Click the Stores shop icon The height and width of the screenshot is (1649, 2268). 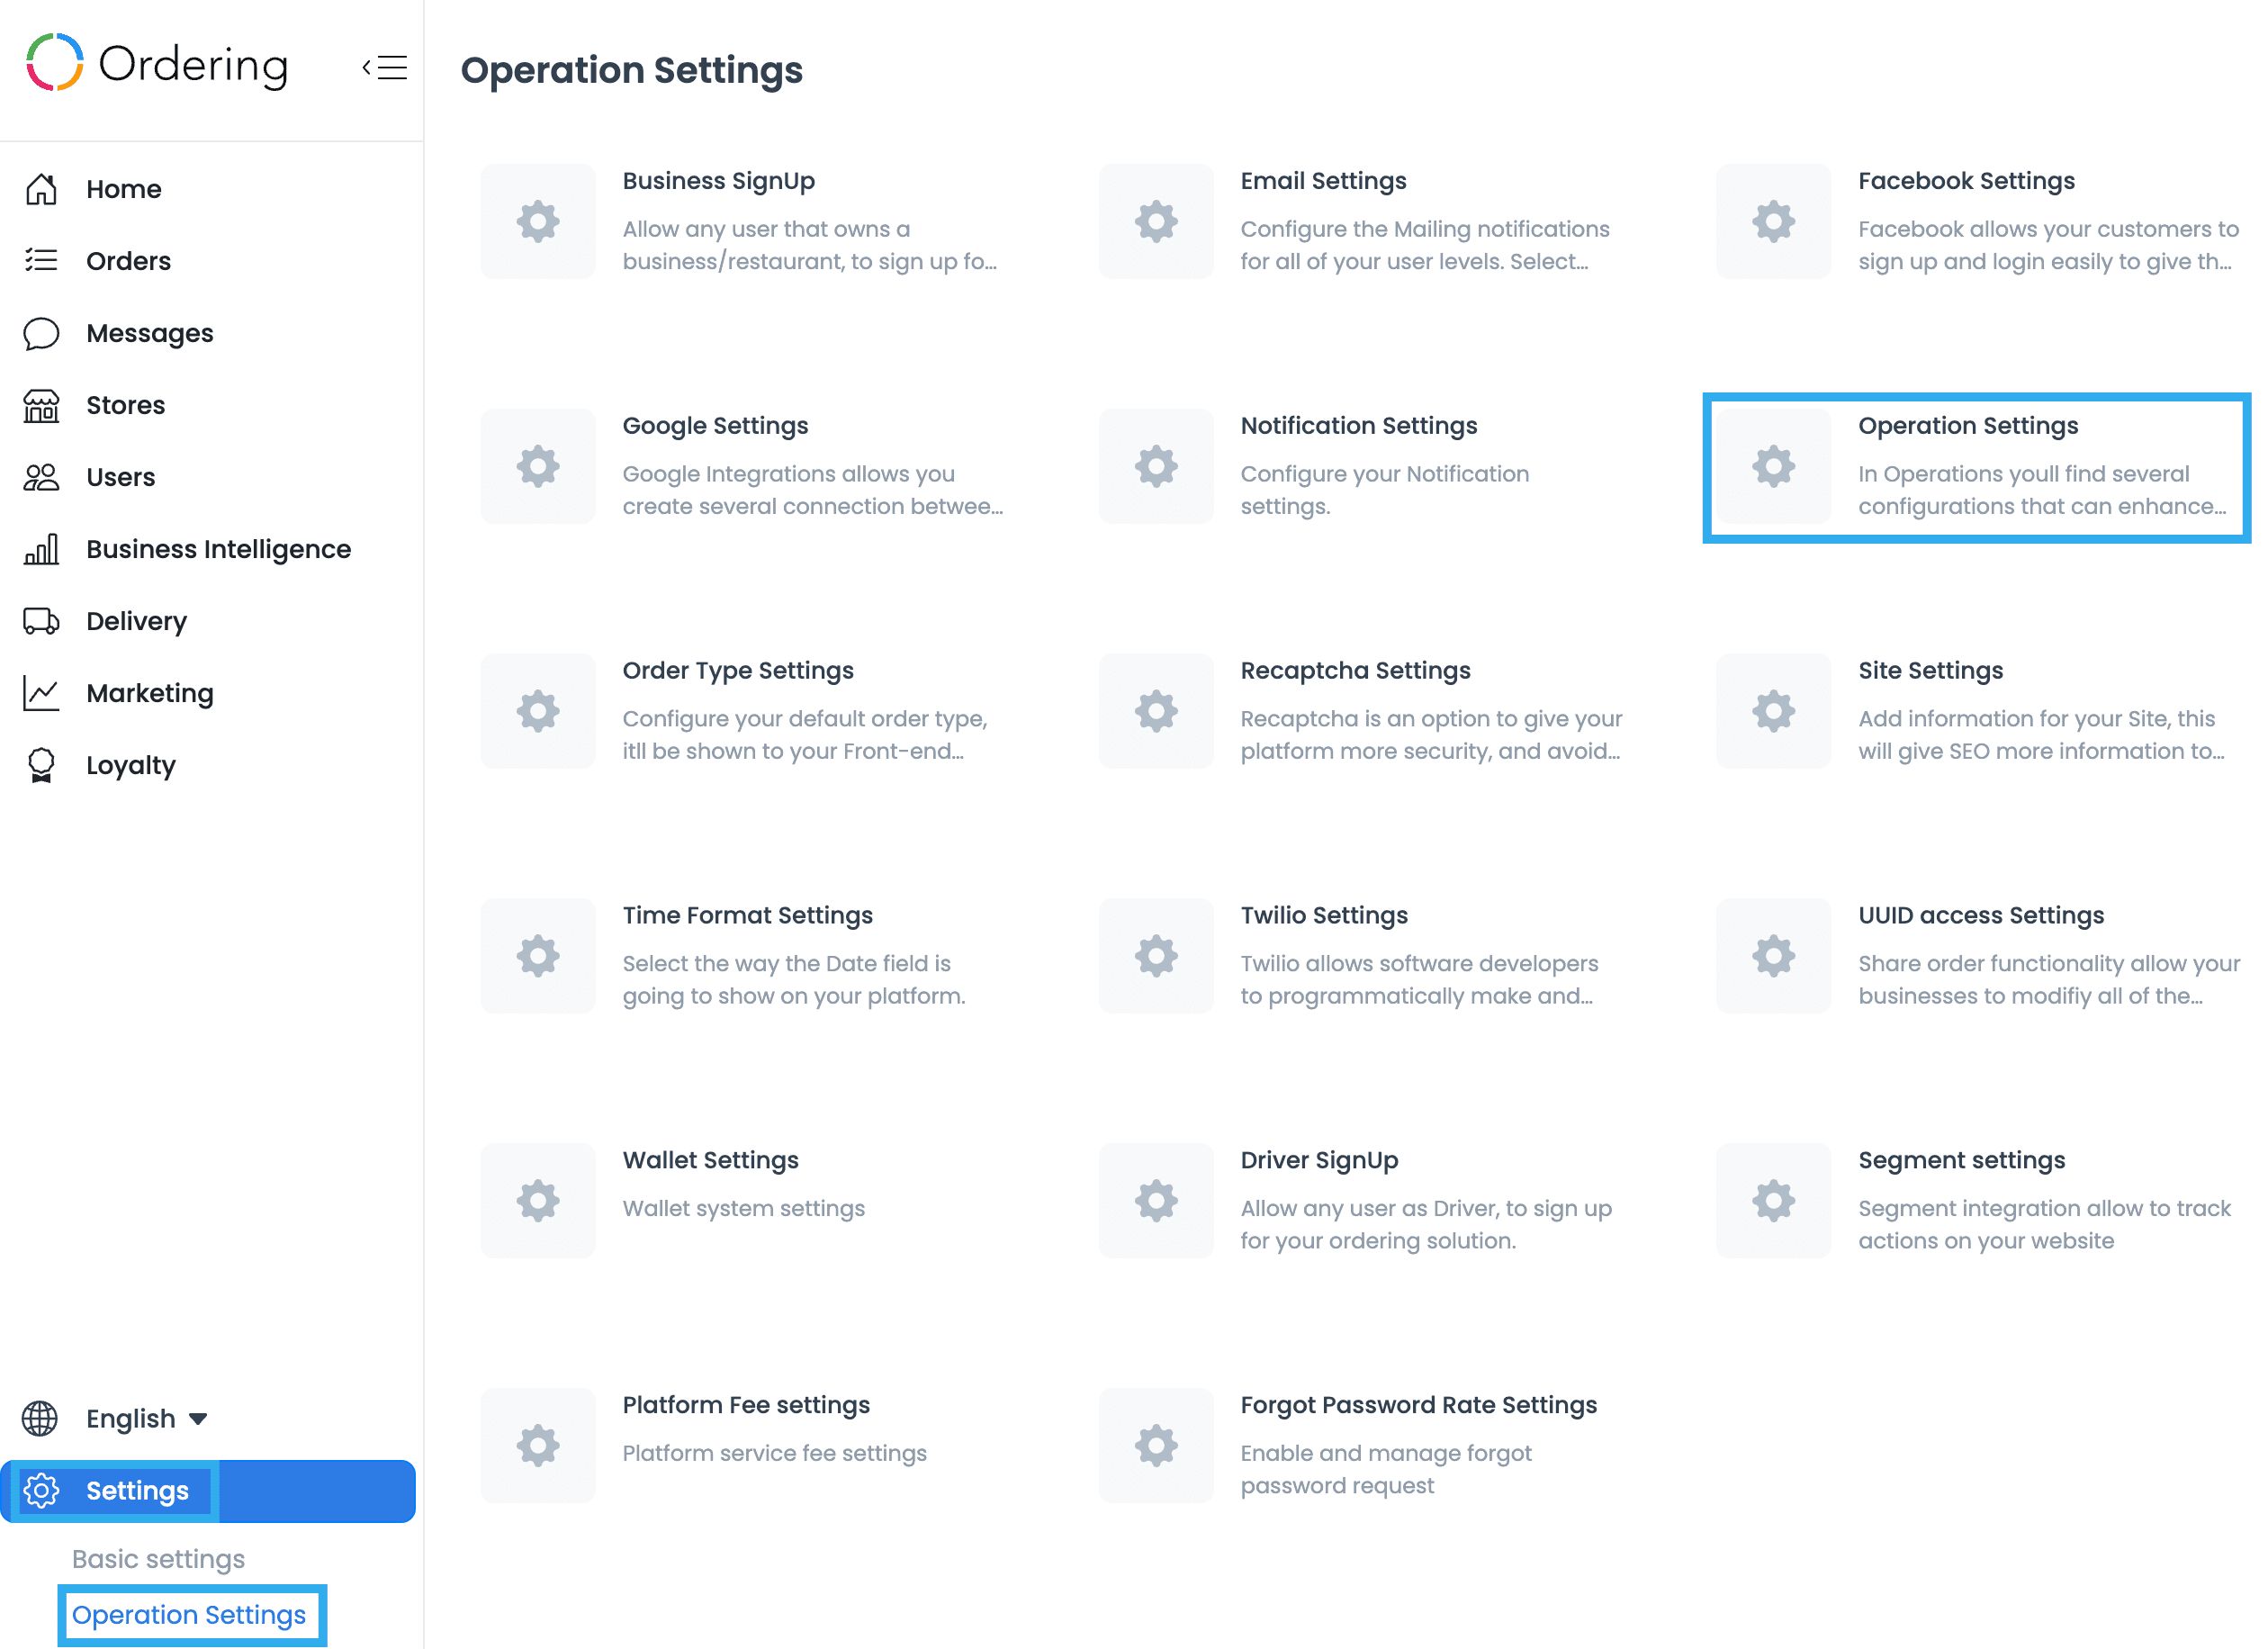tap(41, 405)
